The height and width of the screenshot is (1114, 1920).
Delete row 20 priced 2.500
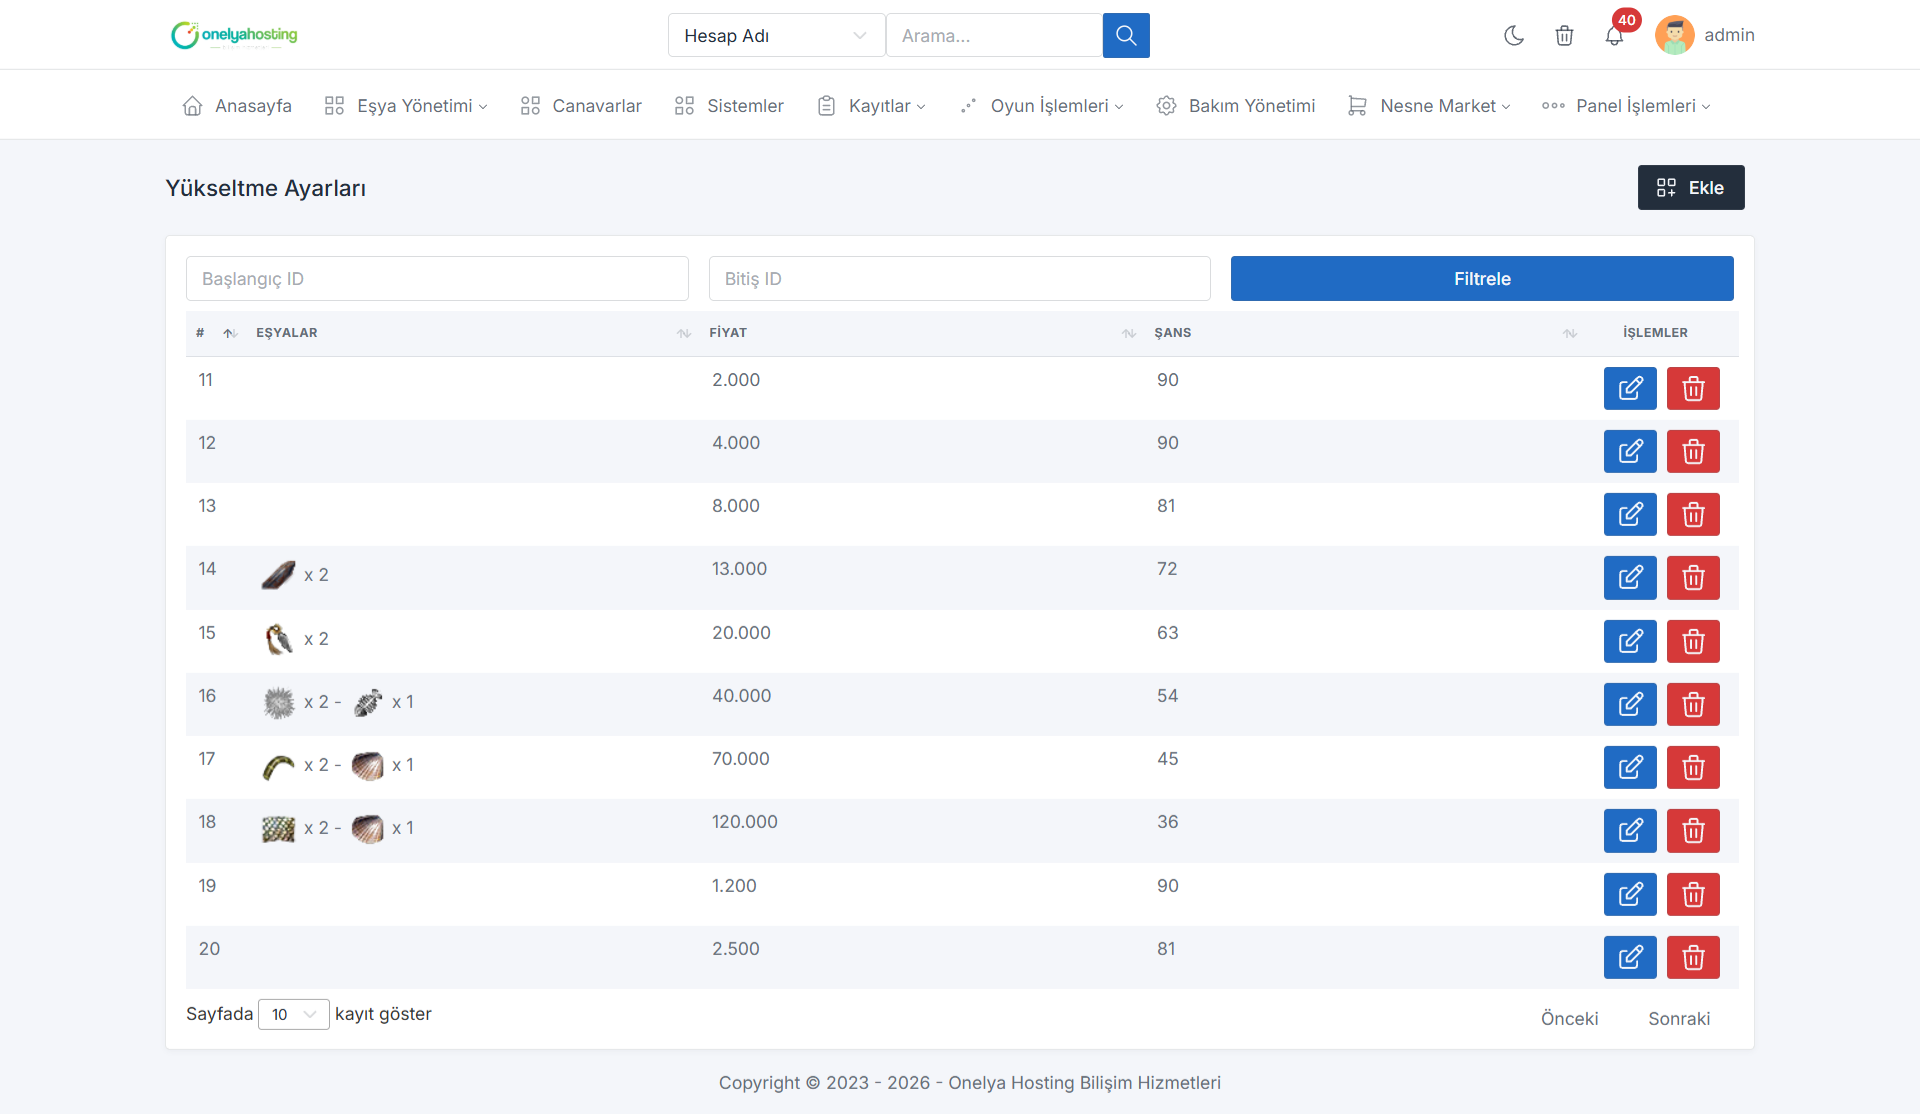point(1693,957)
